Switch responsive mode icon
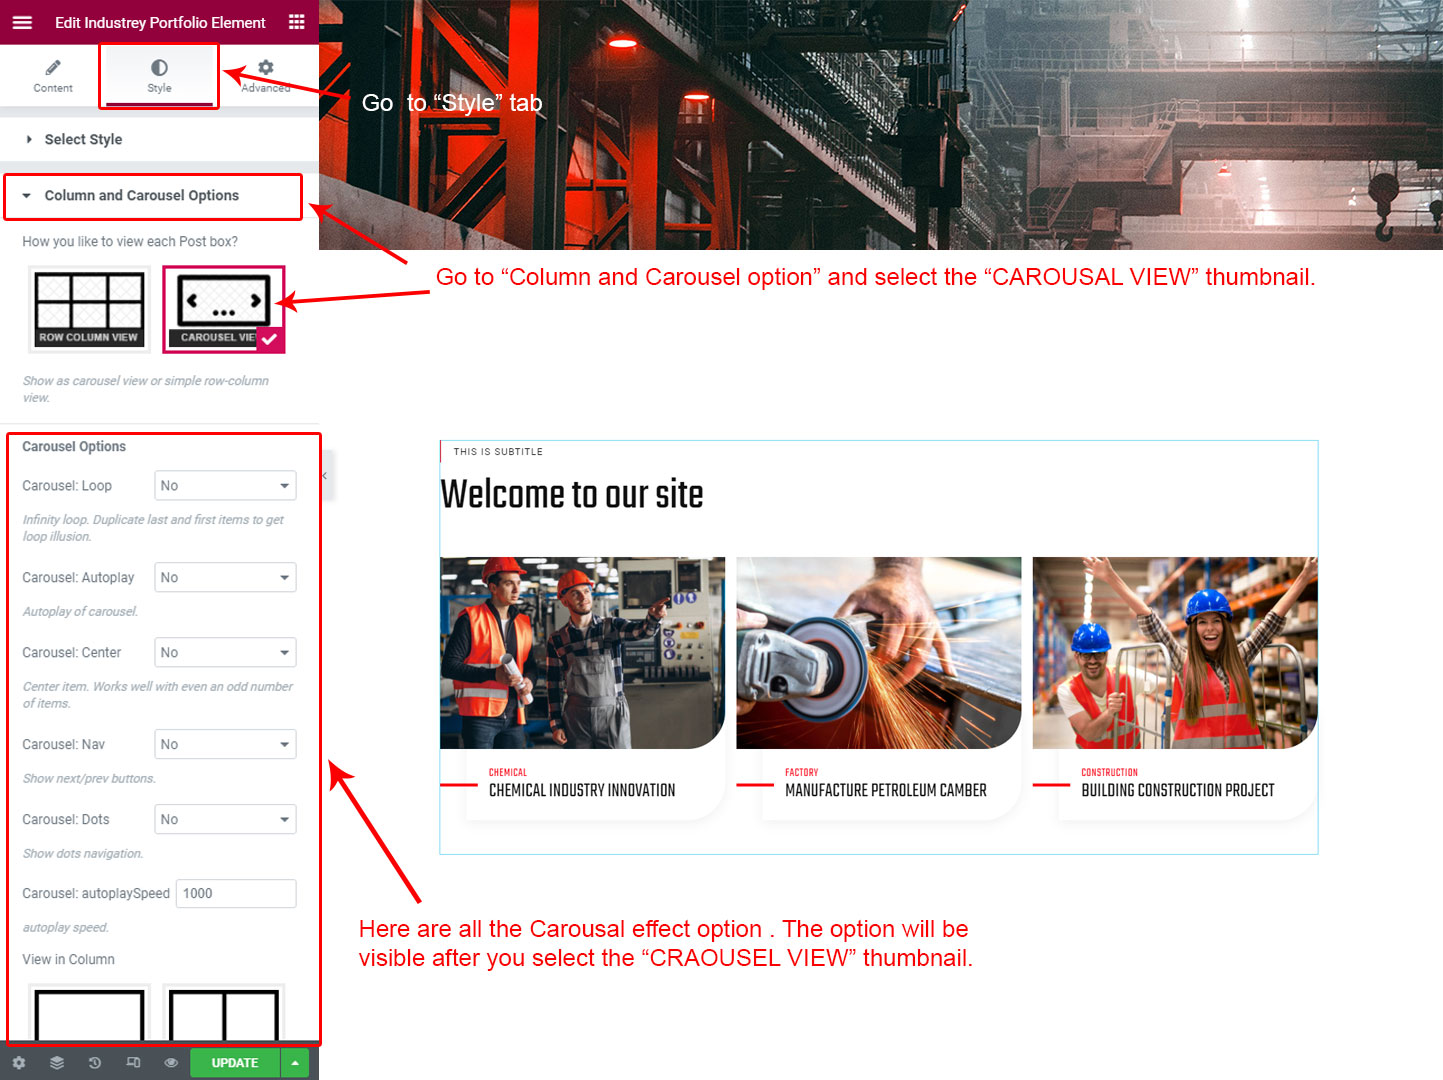Screen dimensions: 1443x1080 [133, 1063]
